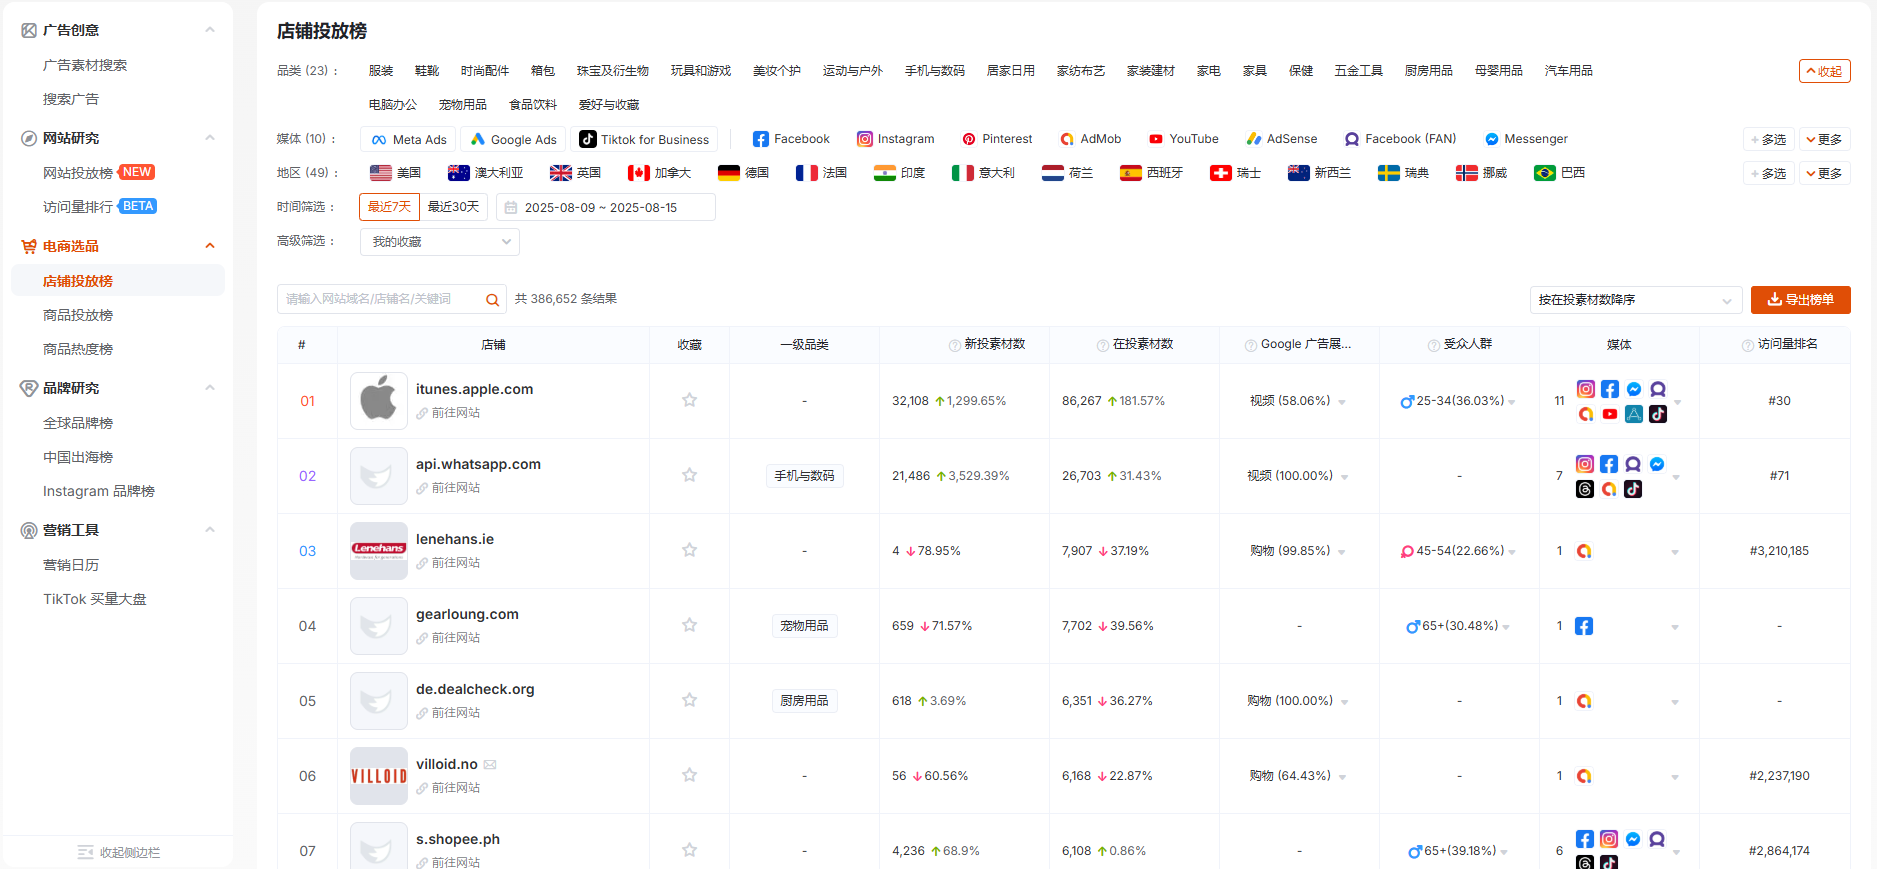Open 网站投放榜 in sidebar
Viewport: 1877px width, 869px height.
[x=78, y=173]
